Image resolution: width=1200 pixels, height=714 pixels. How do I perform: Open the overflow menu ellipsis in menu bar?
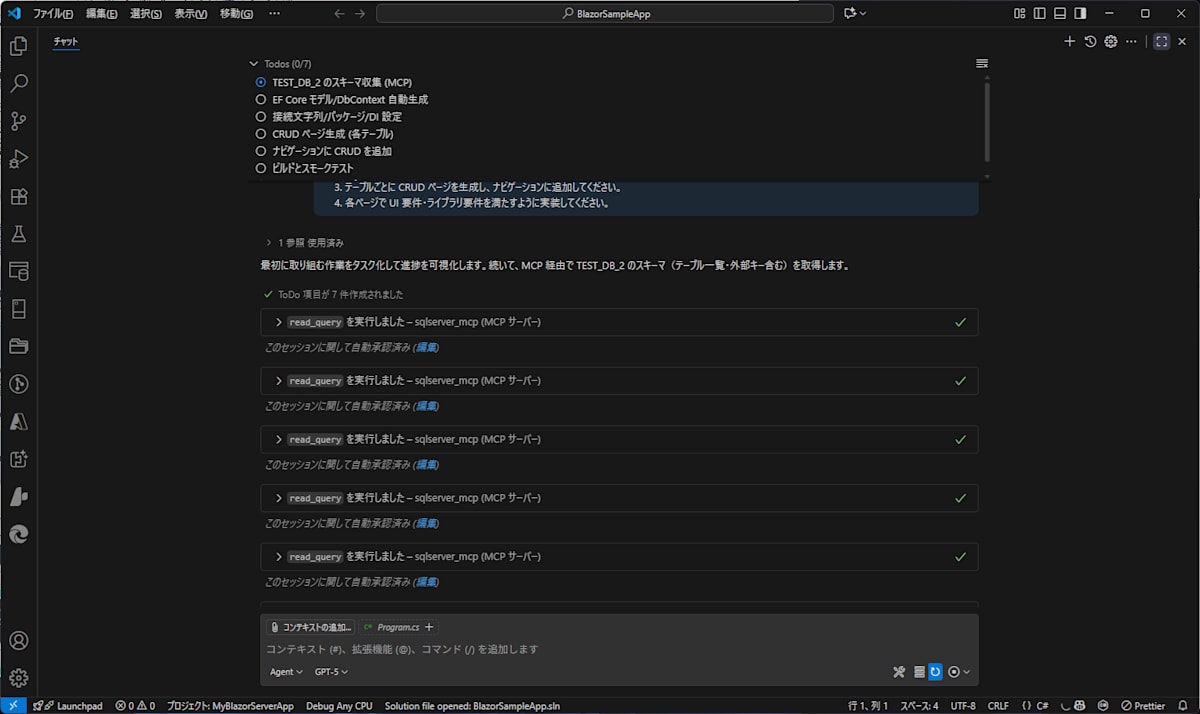[x=275, y=13]
